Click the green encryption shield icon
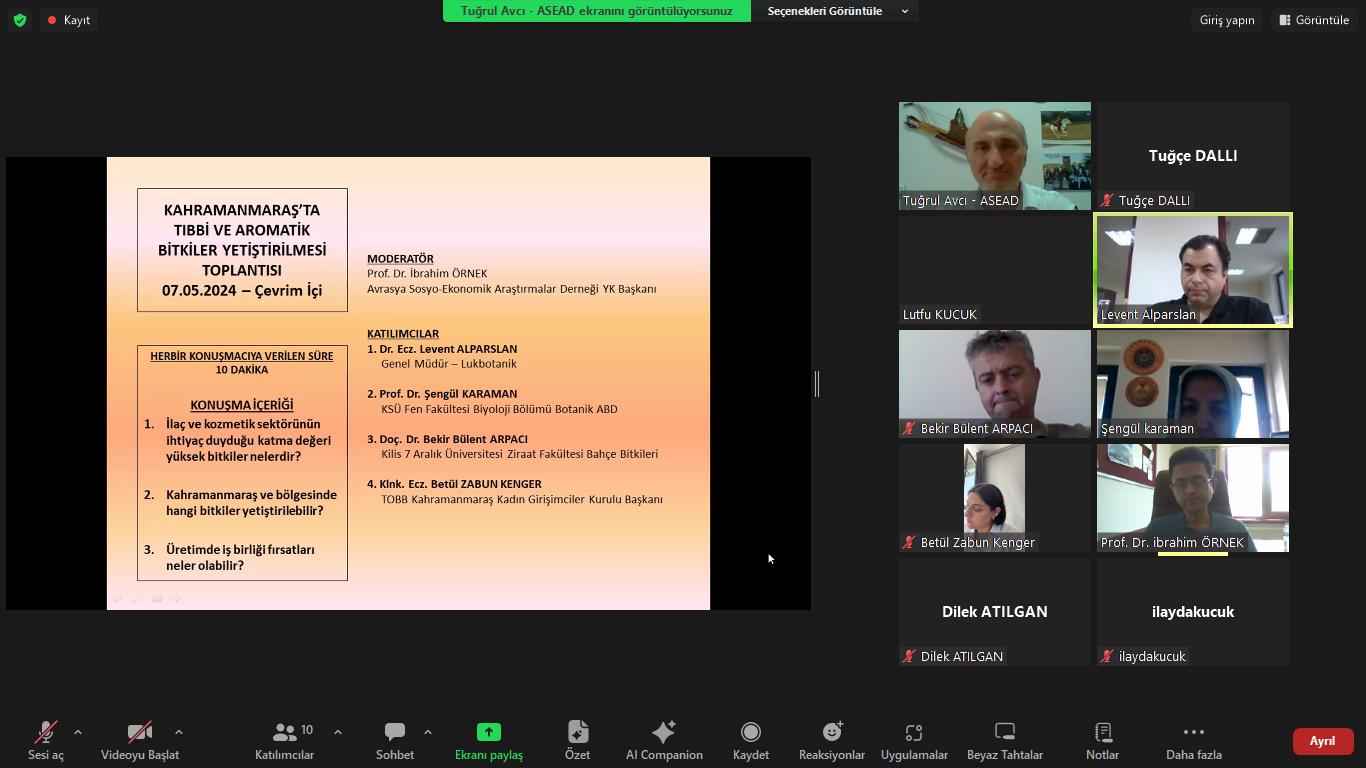Screen dimensions: 1366x768 pos(20,20)
